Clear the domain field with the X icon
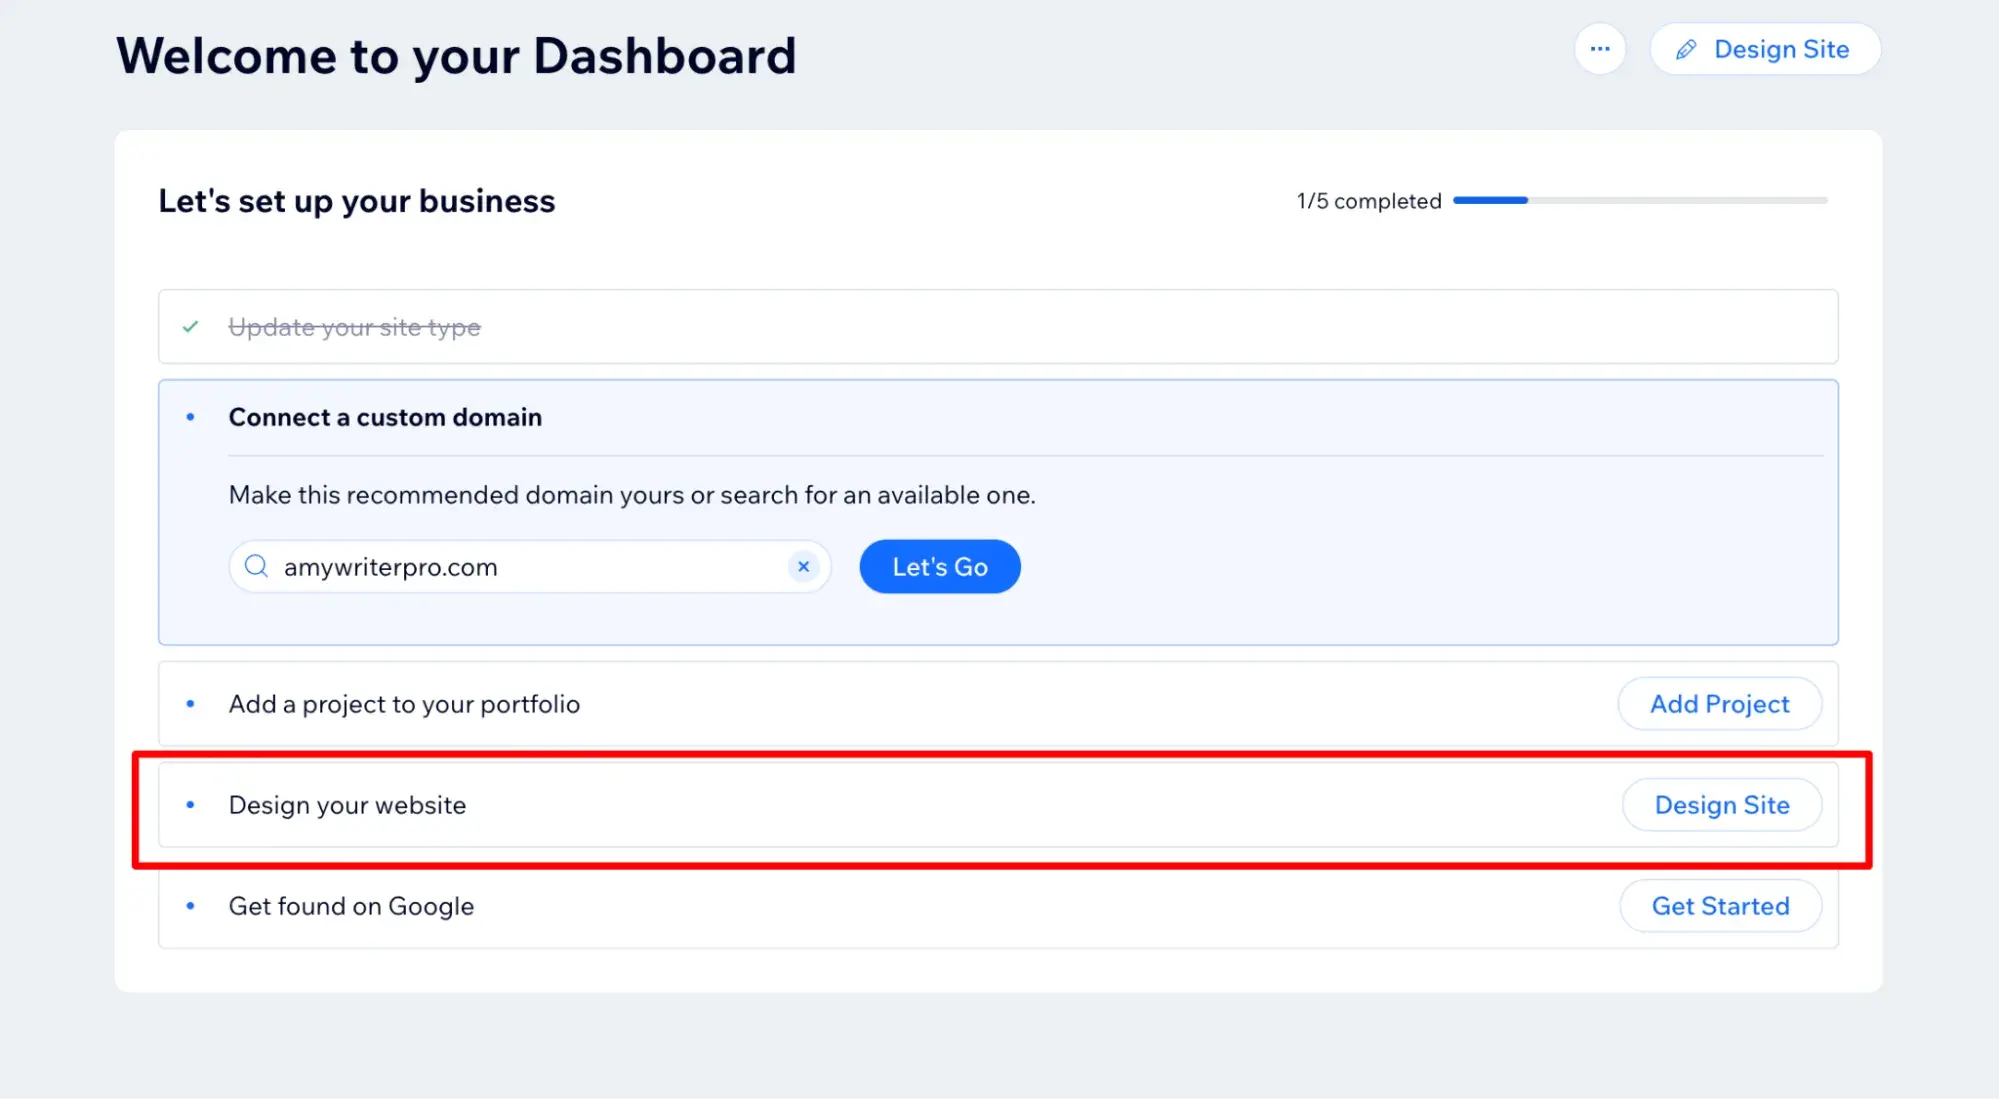Image resolution: width=1999 pixels, height=1100 pixels. point(803,567)
